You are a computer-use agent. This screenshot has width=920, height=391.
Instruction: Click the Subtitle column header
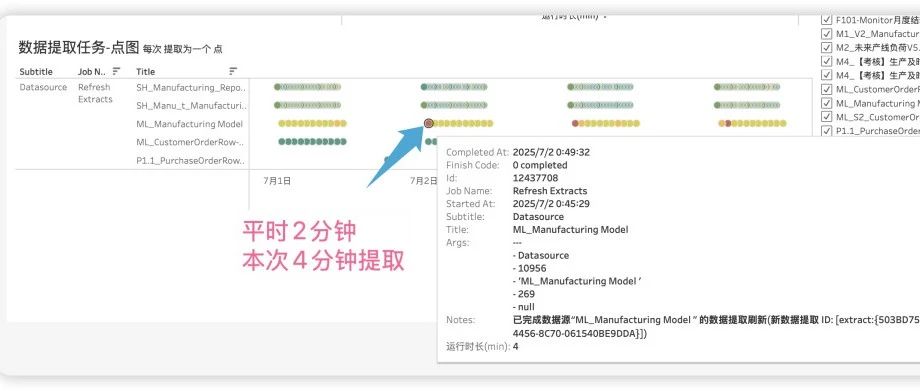36,72
